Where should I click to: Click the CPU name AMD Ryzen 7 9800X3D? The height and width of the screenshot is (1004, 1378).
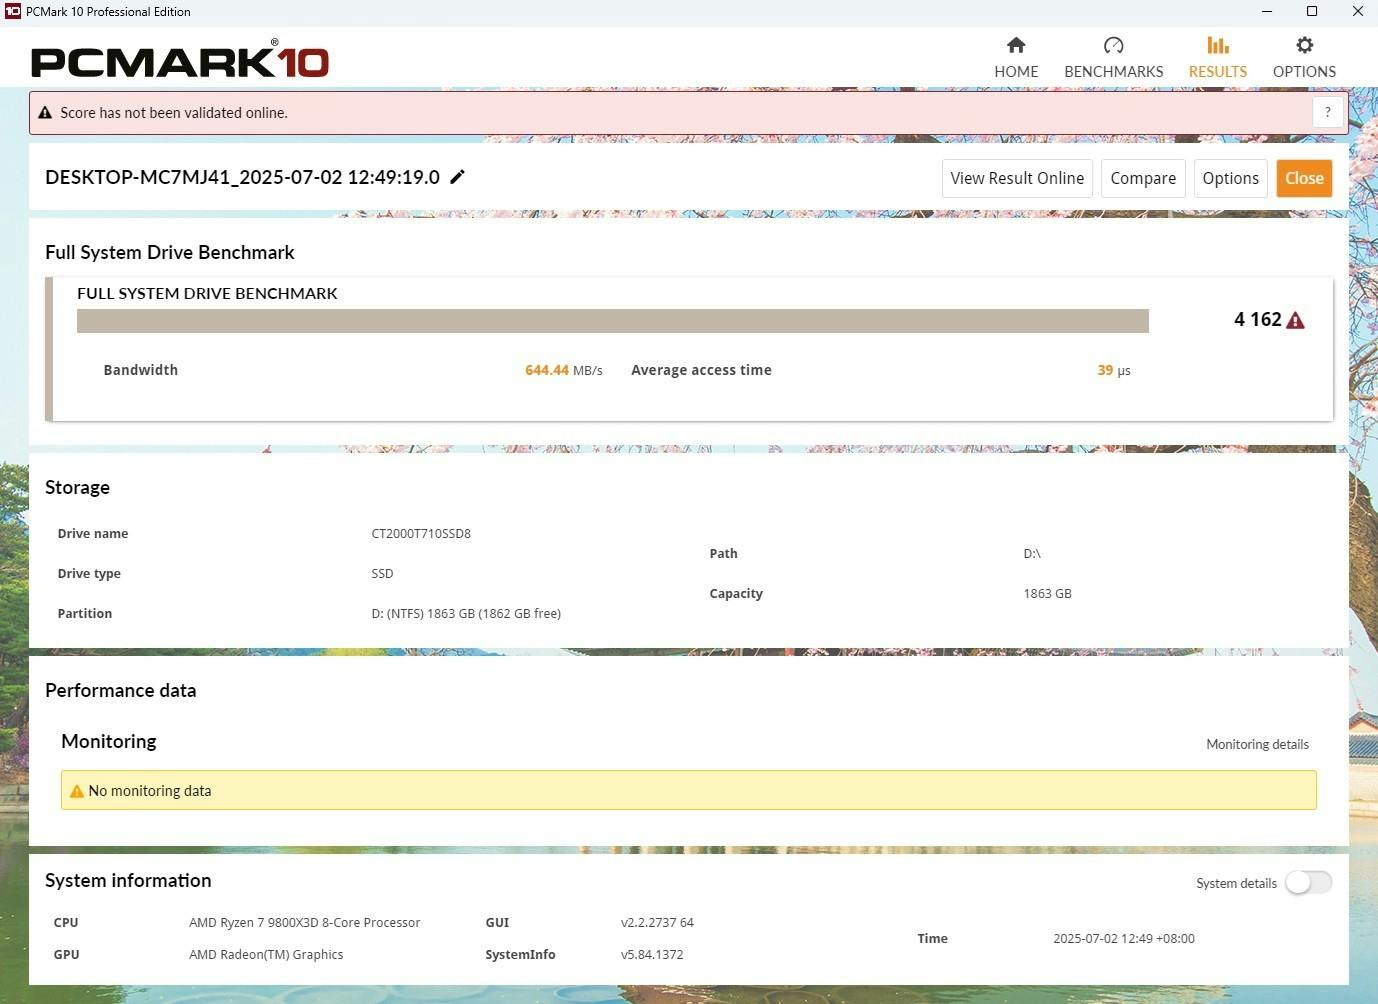coord(304,923)
